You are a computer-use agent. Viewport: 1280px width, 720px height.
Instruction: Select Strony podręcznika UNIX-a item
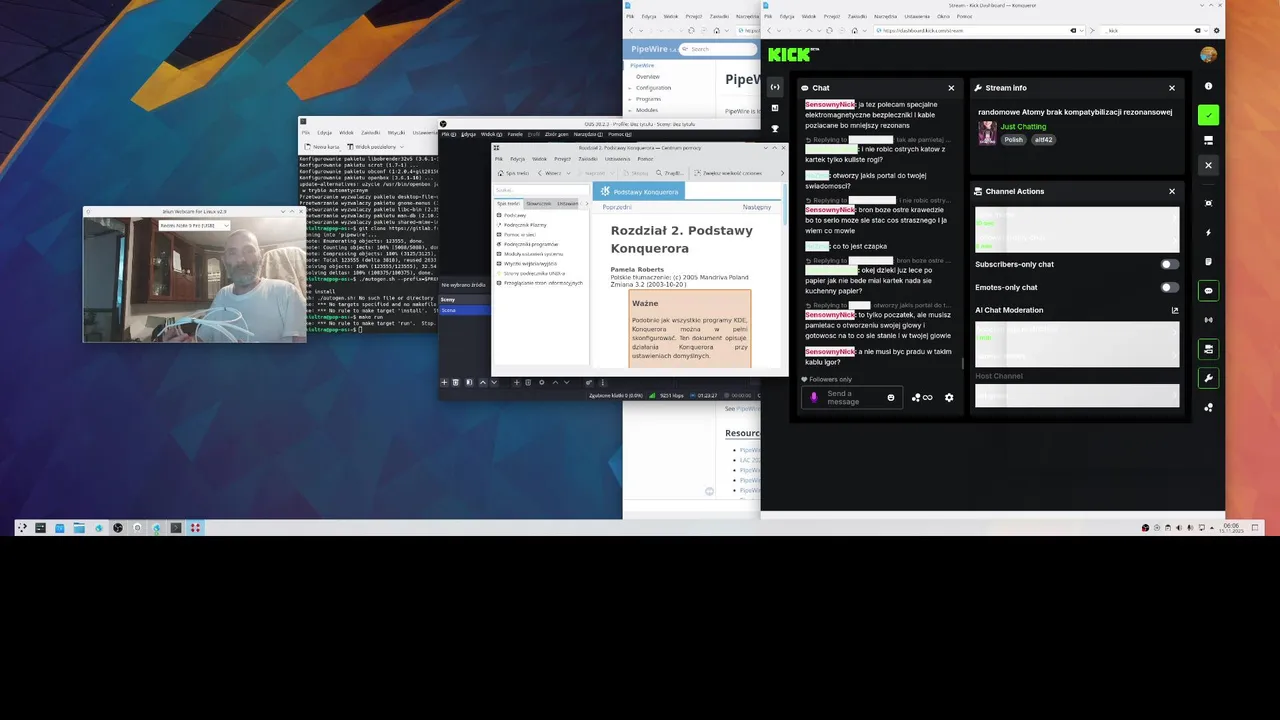click(534, 273)
